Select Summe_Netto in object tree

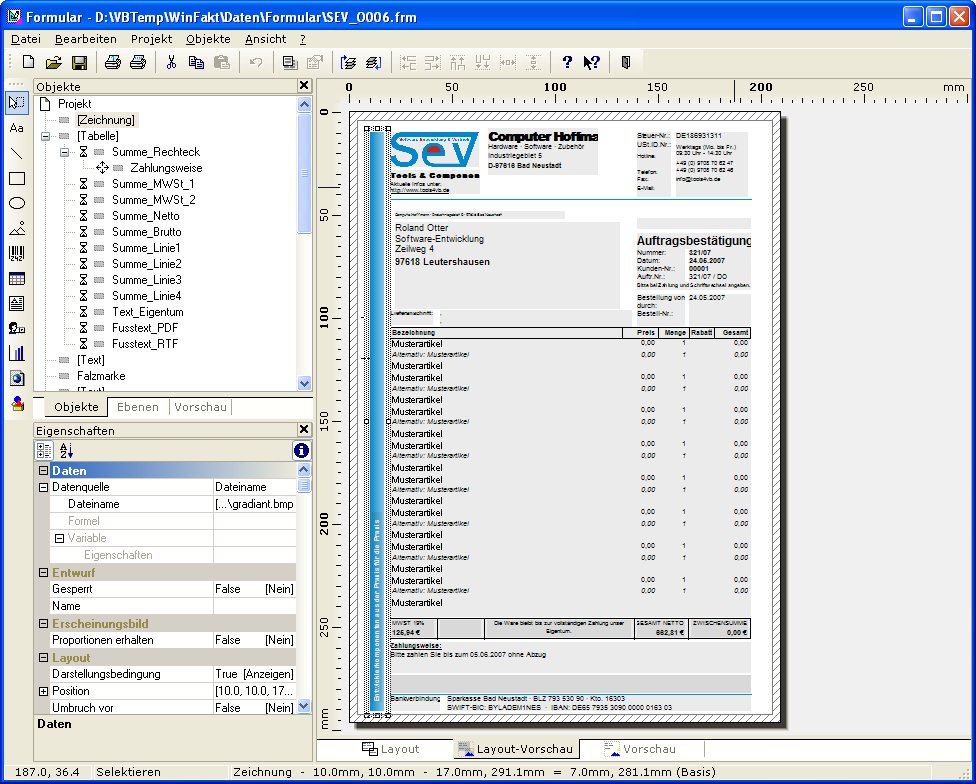tap(145, 216)
